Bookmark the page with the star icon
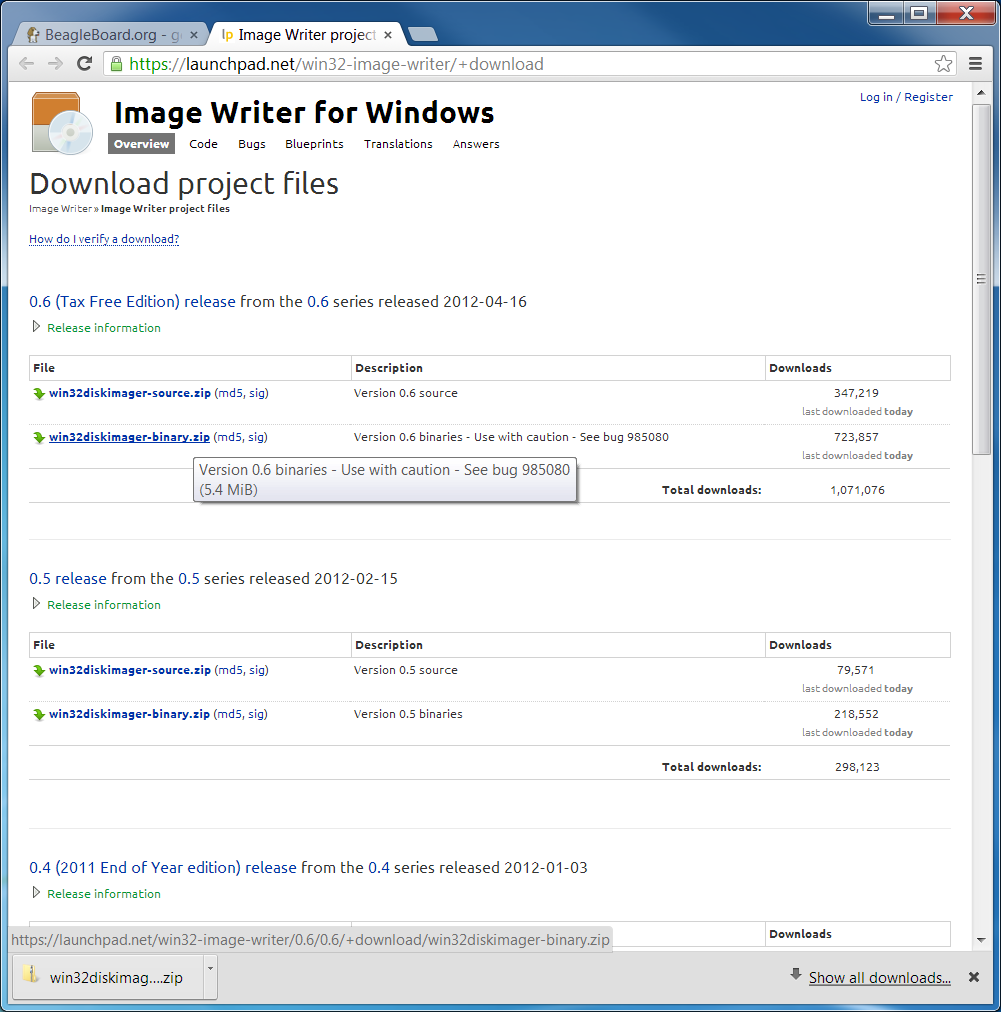 tap(943, 63)
